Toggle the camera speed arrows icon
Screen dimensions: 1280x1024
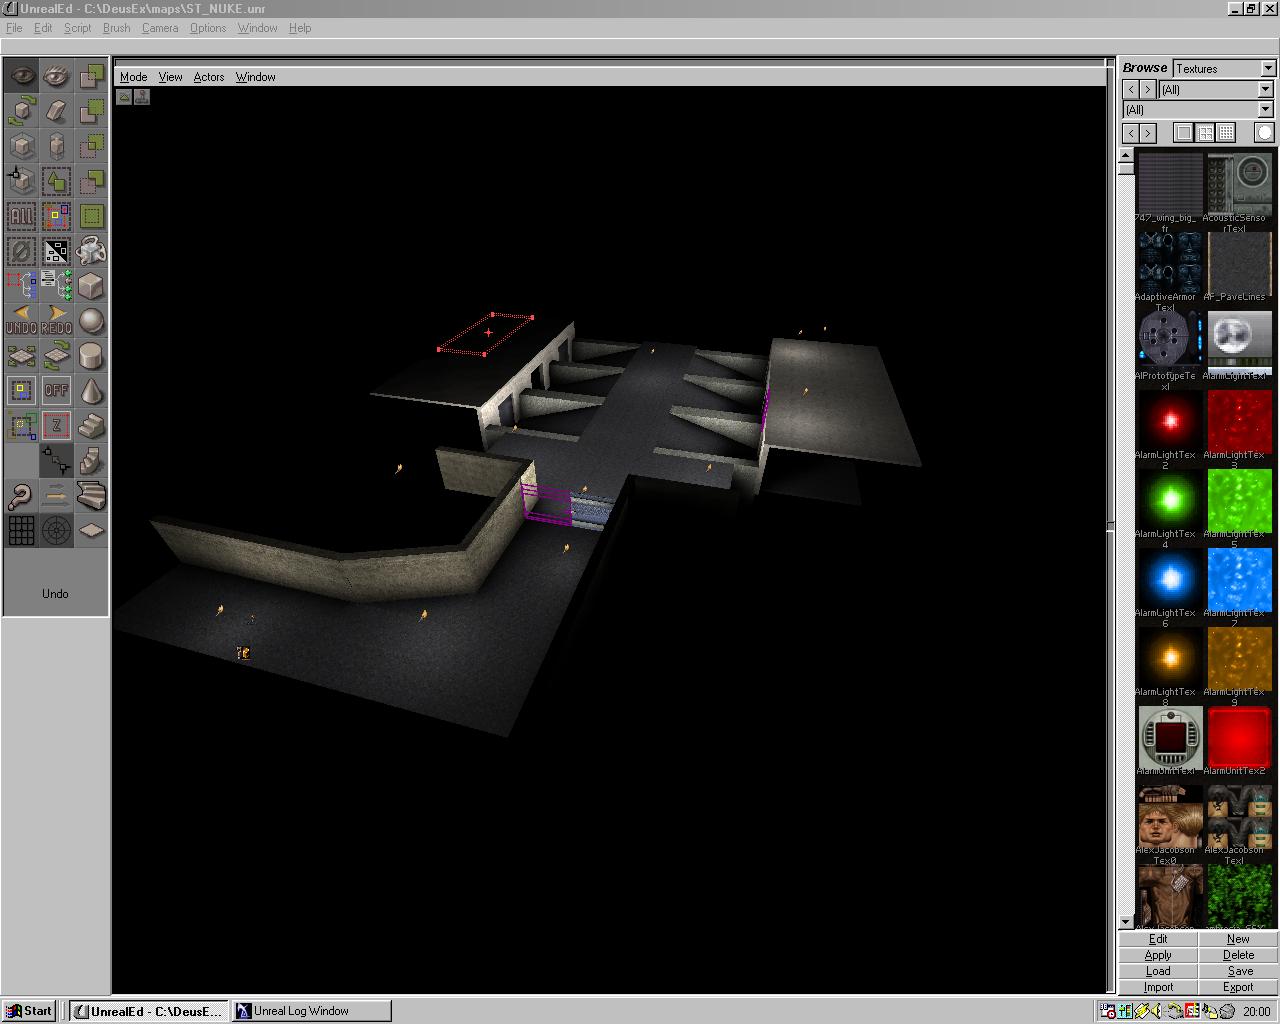point(56,495)
